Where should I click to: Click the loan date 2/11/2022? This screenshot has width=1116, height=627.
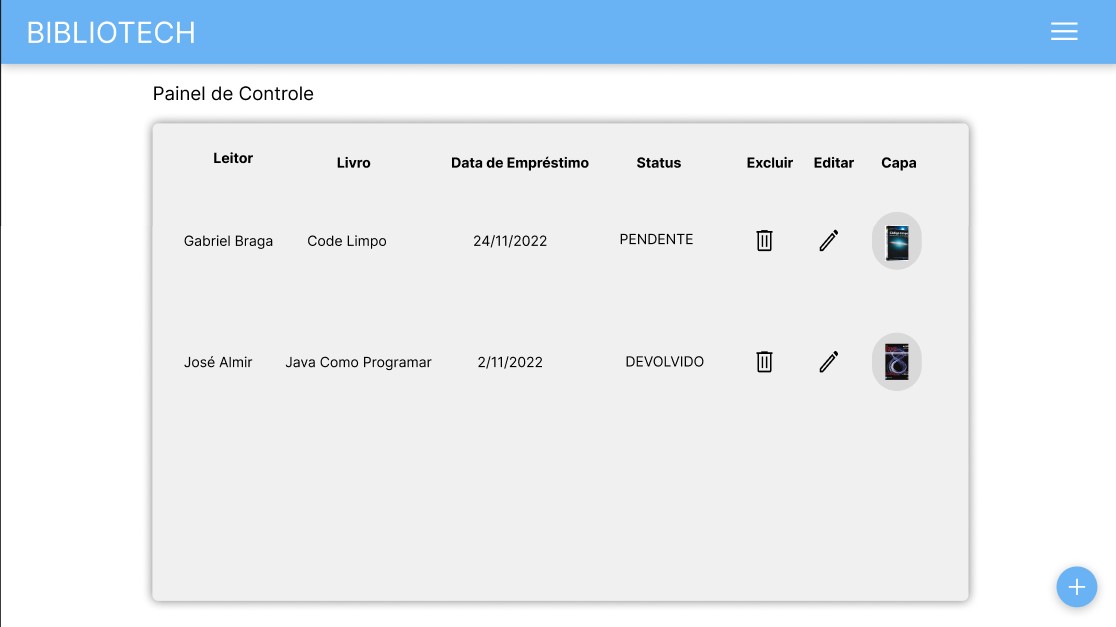[510, 362]
